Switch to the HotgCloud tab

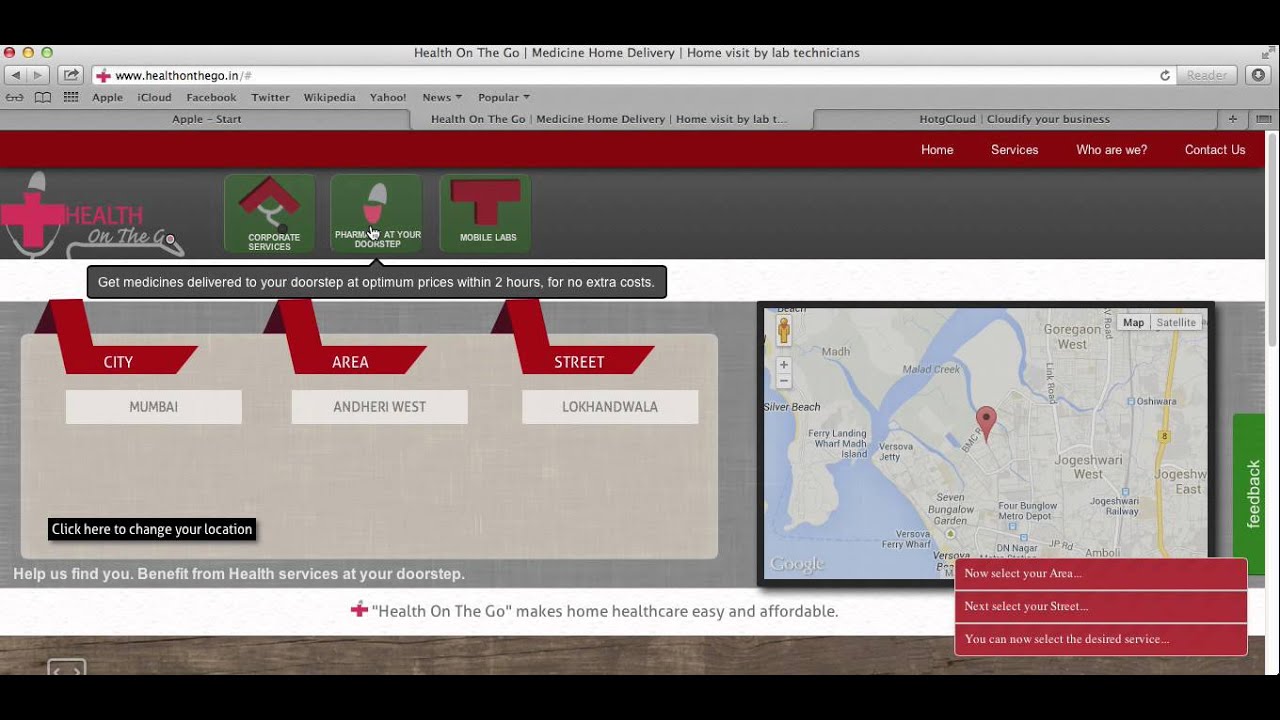point(1014,119)
